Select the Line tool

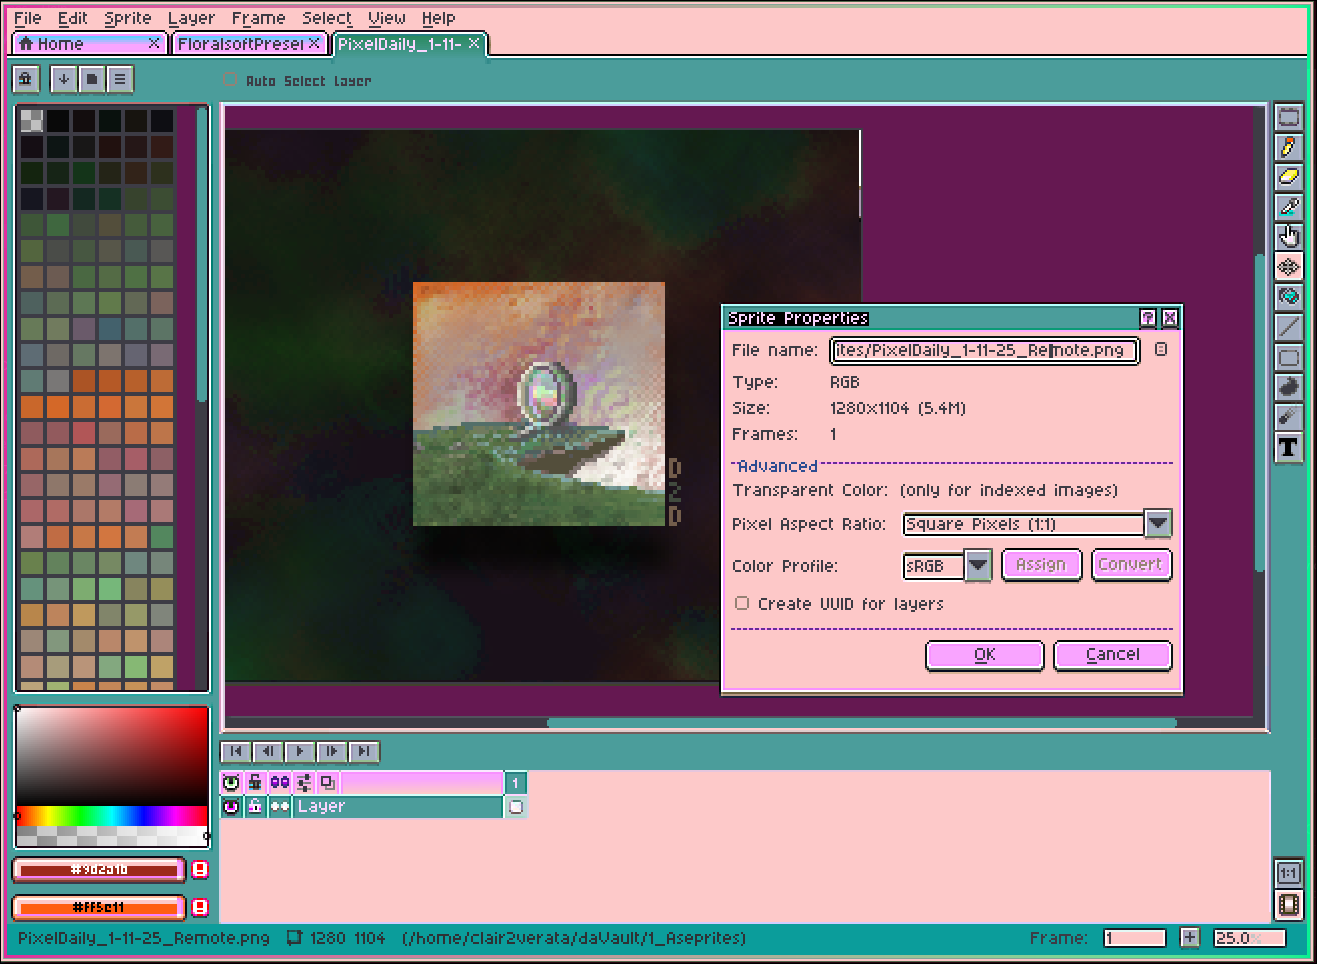1288,327
